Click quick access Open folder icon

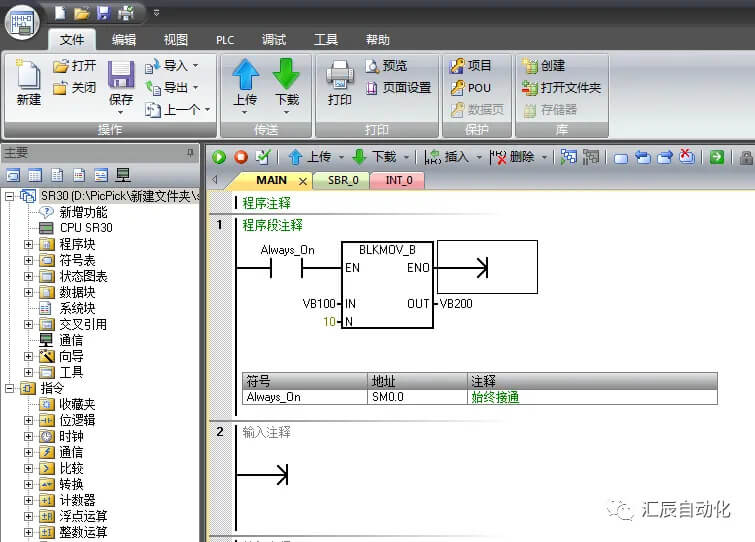pyautogui.click(x=82, y=13)
